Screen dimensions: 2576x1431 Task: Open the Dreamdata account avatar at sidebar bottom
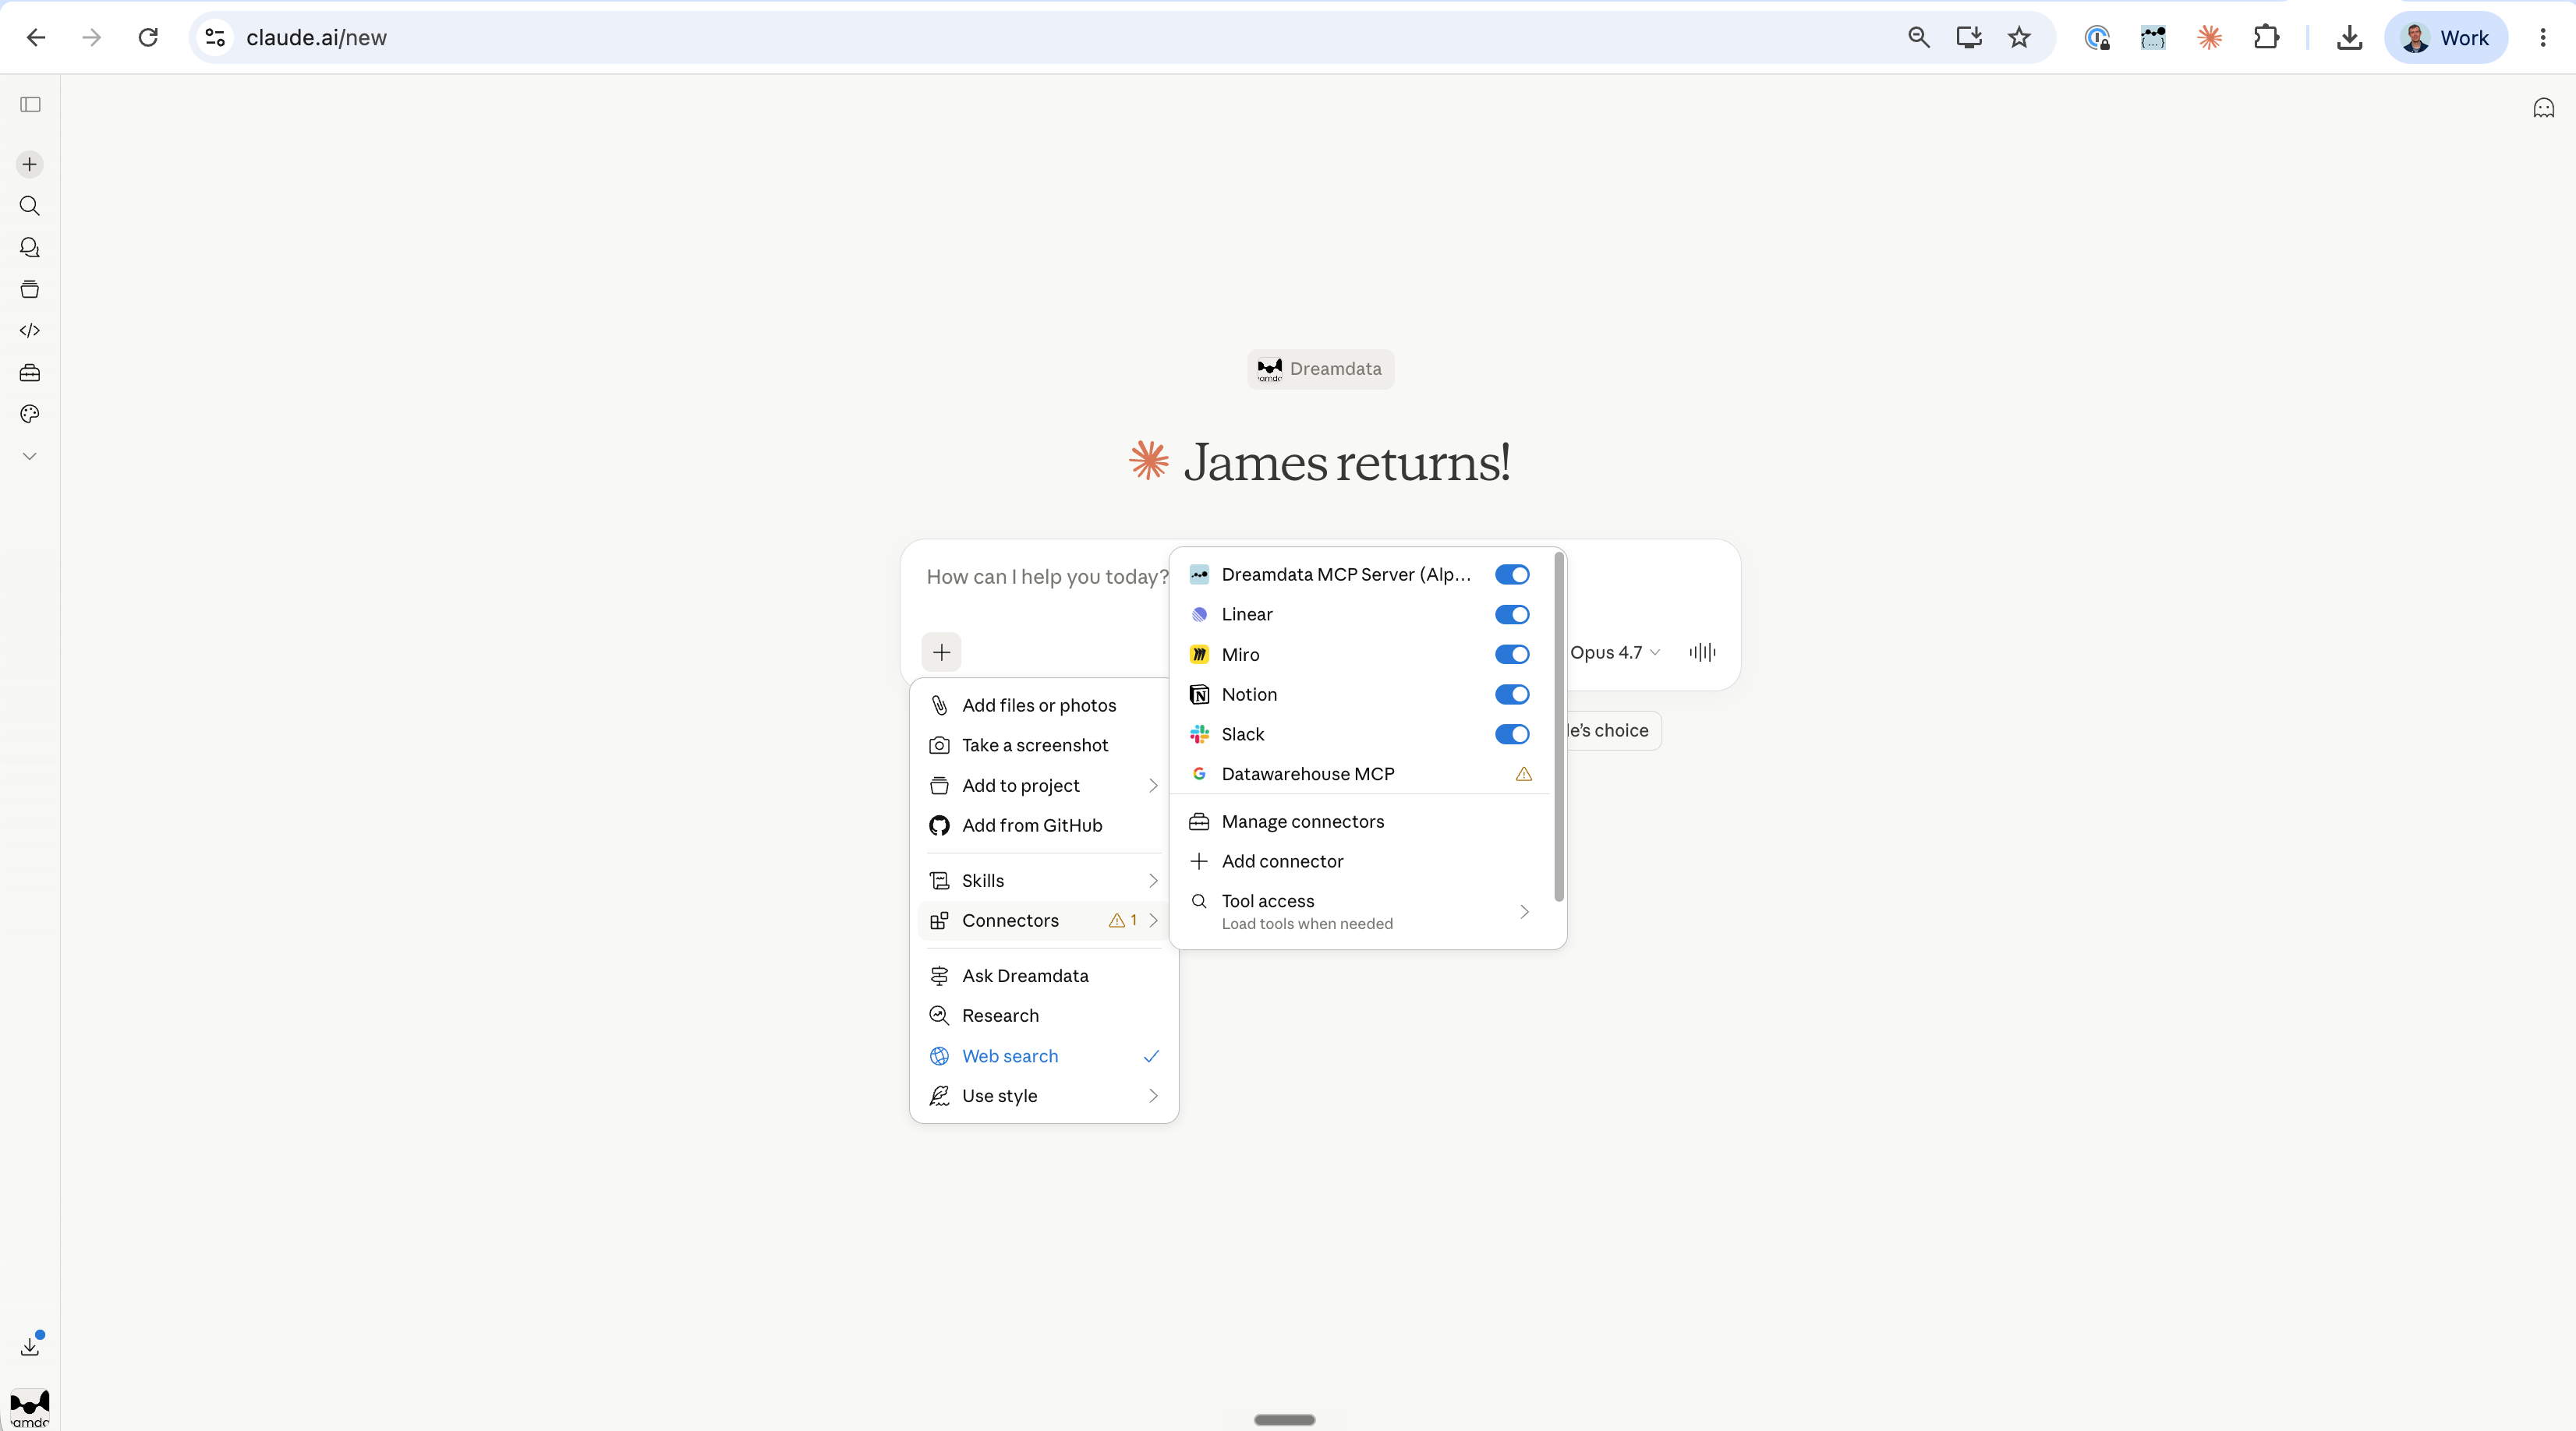30,1408
